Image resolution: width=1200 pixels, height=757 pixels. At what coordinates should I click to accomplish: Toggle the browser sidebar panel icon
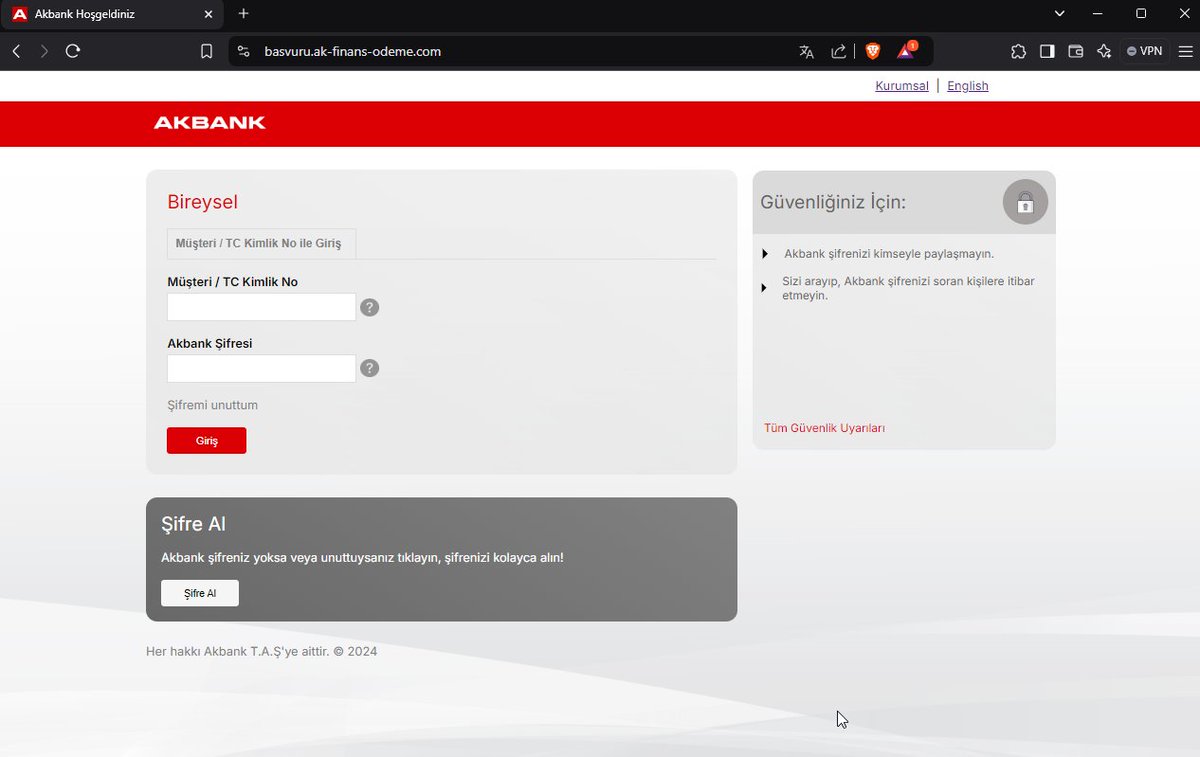coord(1047,51)
